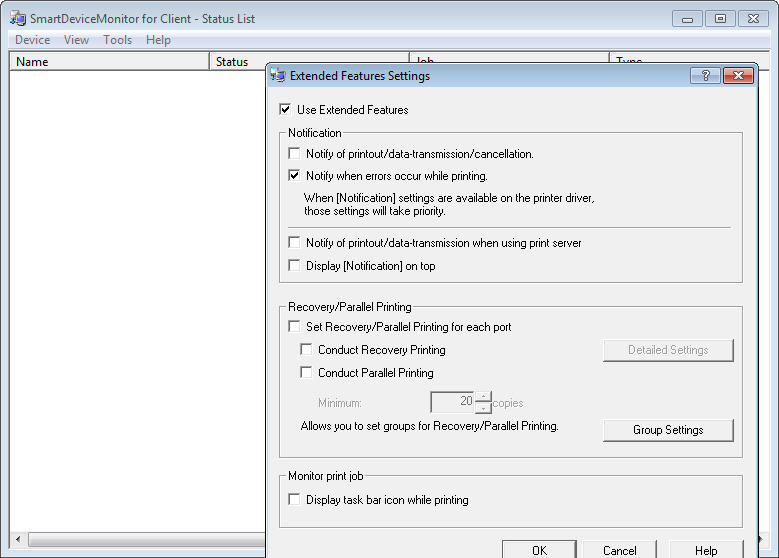Minimize the SmartDeviceMonitor main window
779x558 pixels.
coord(687,19)
